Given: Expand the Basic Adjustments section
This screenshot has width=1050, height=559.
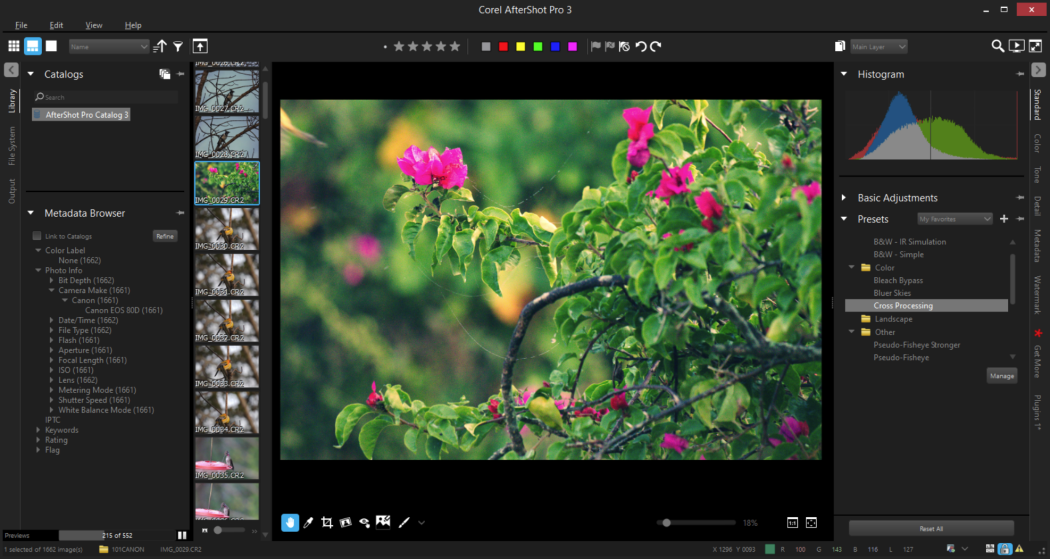Looking at the screenshot, I should [x=897, y=198].
